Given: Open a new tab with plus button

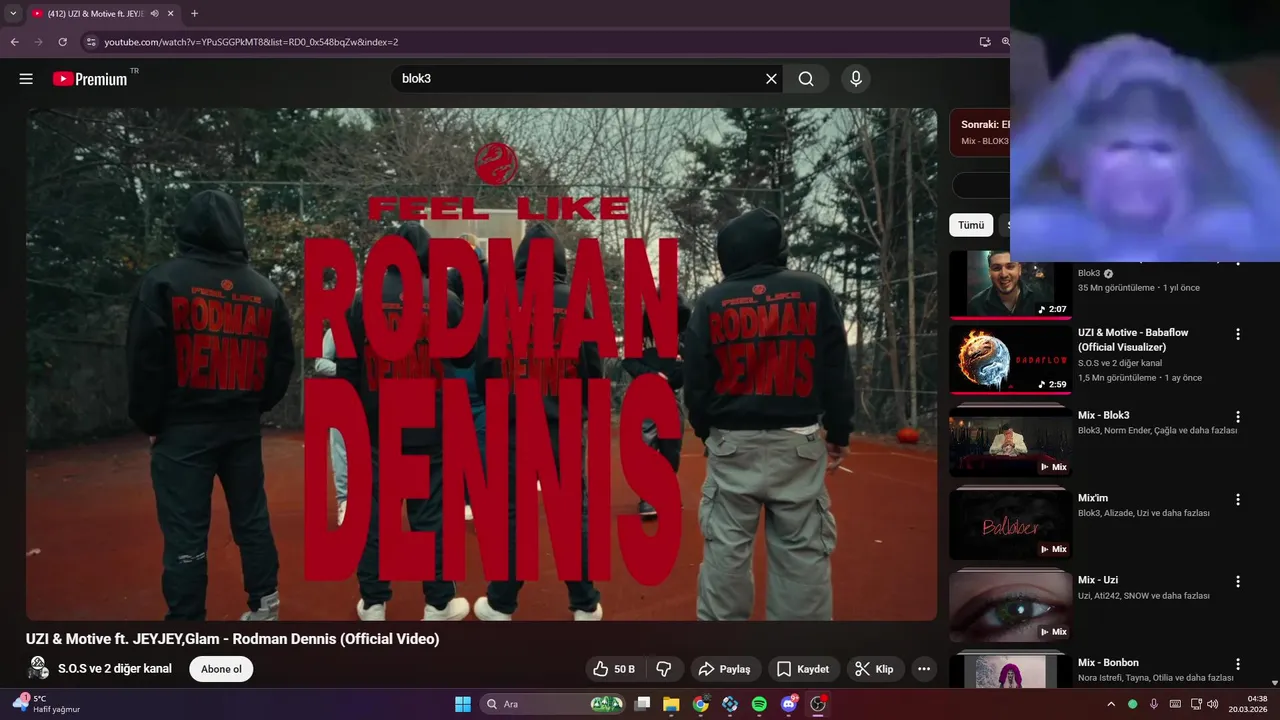Looking at the screenshot, I should click(194, 13).
